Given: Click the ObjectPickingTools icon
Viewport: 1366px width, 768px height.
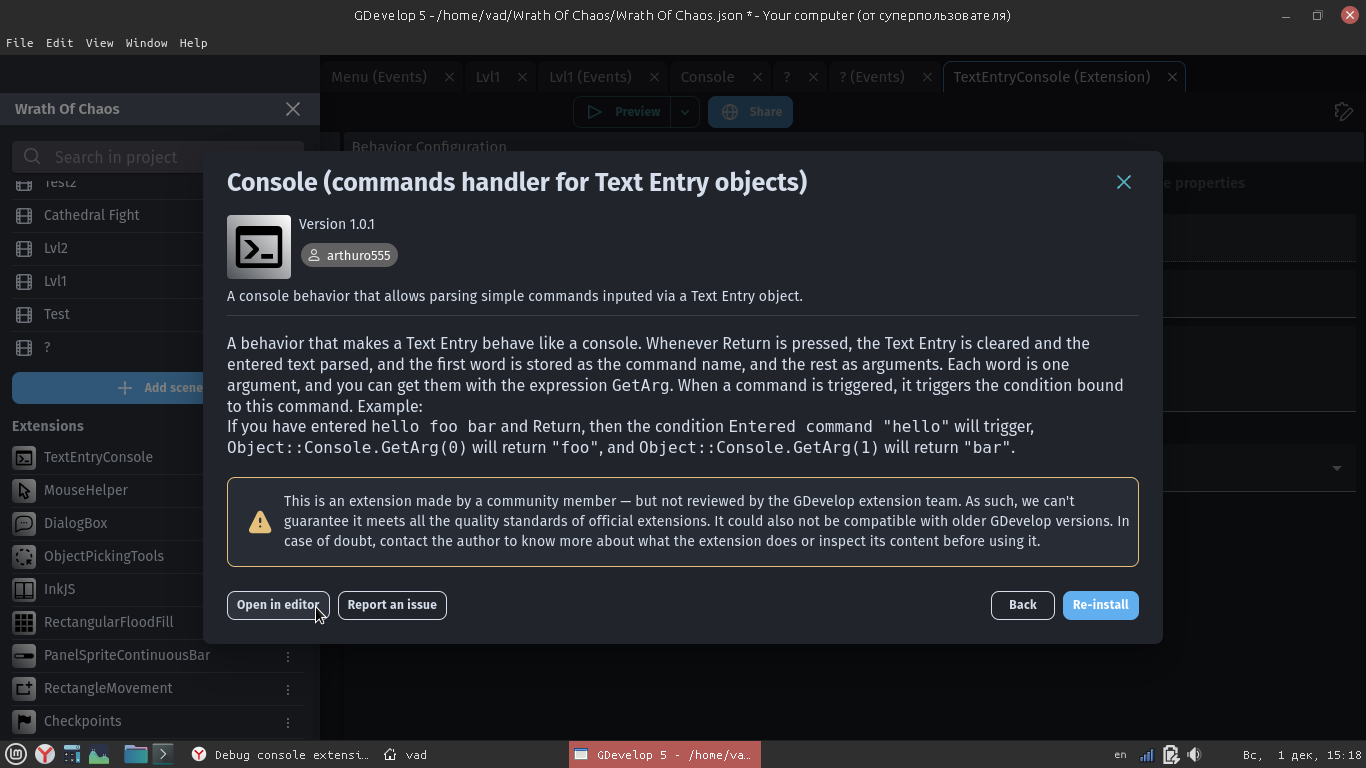Looking at the screenshot, I should pyautogui.click(x=25, y=556).
